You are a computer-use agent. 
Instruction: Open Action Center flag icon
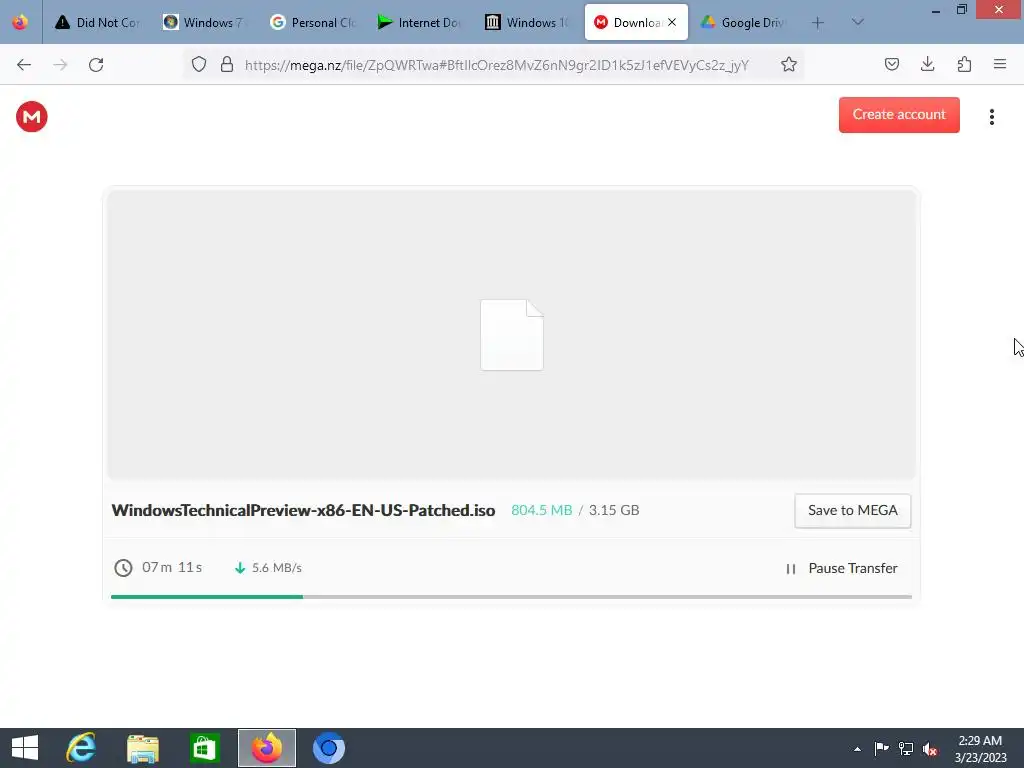tap(882, 749)
